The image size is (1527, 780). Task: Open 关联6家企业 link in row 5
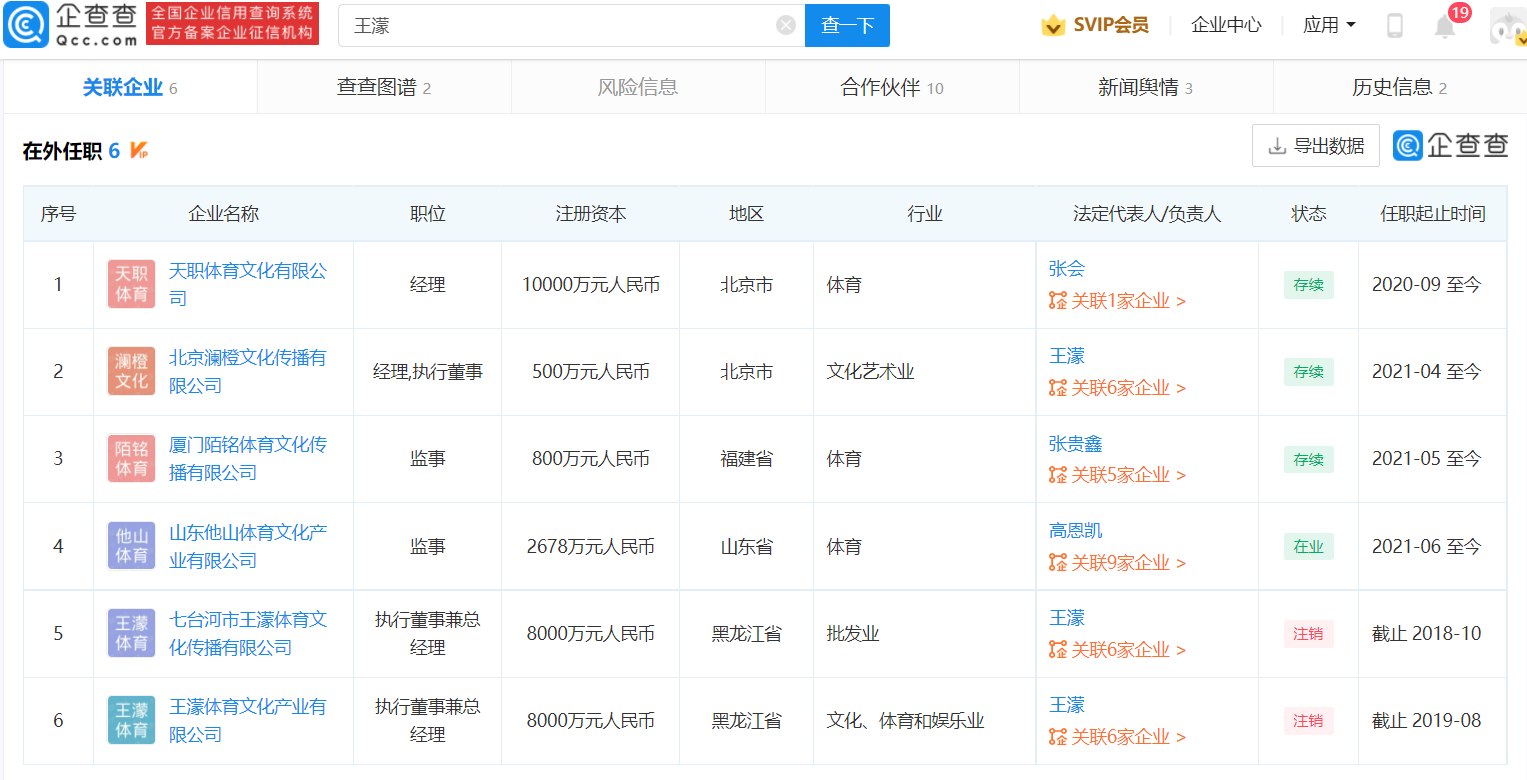(1117, 649)
